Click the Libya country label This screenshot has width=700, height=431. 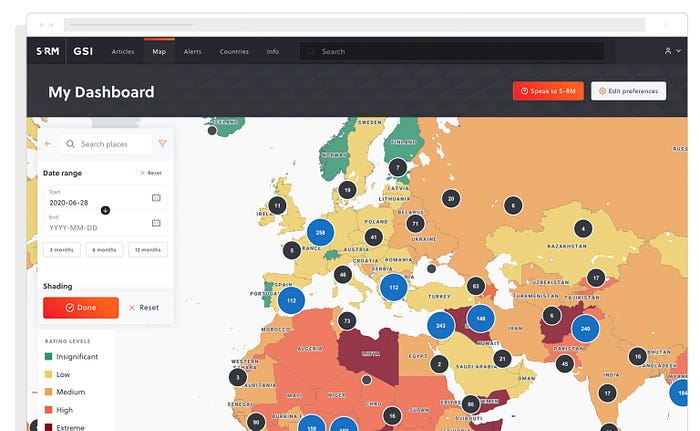click(x=371, y=354)
